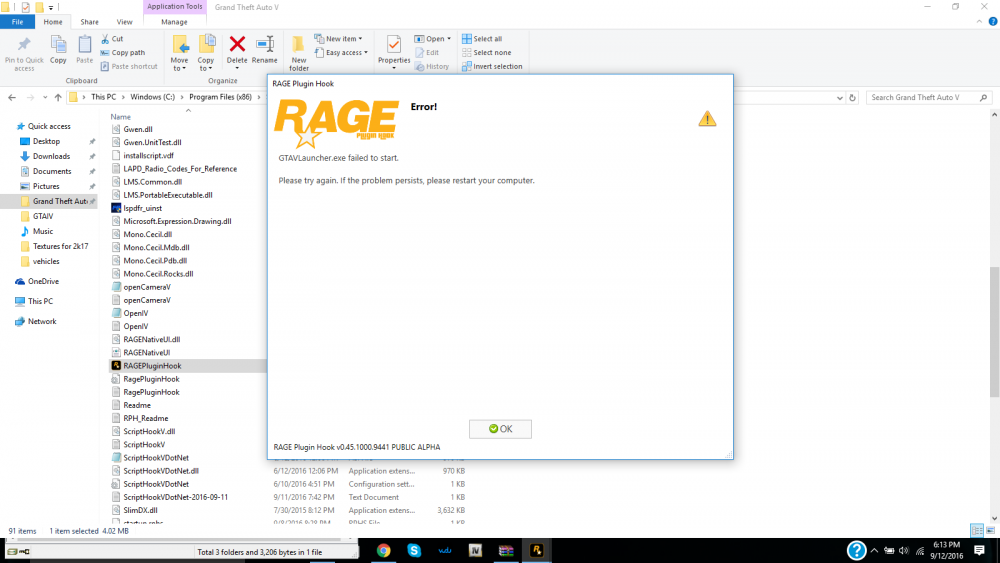
Task: Select Quick access in navigation pane
Action: [x=49, y=126]
